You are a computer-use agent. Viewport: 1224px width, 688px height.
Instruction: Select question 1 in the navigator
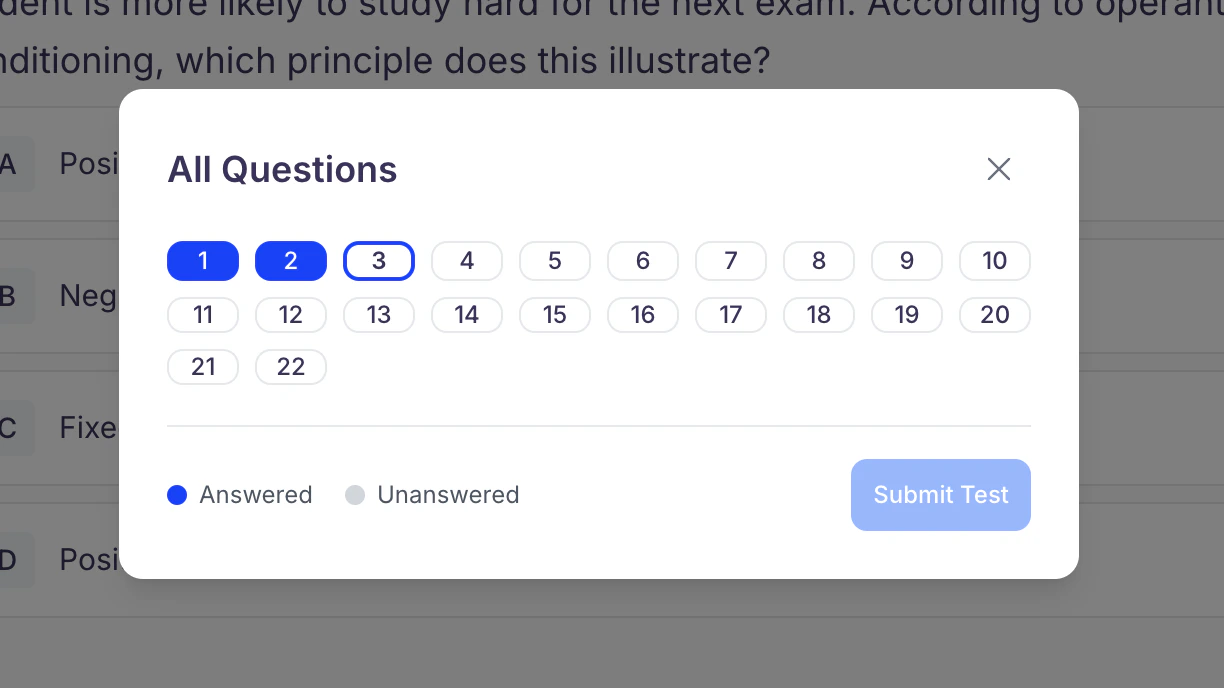pyautogui.click(x=203, y=261)
